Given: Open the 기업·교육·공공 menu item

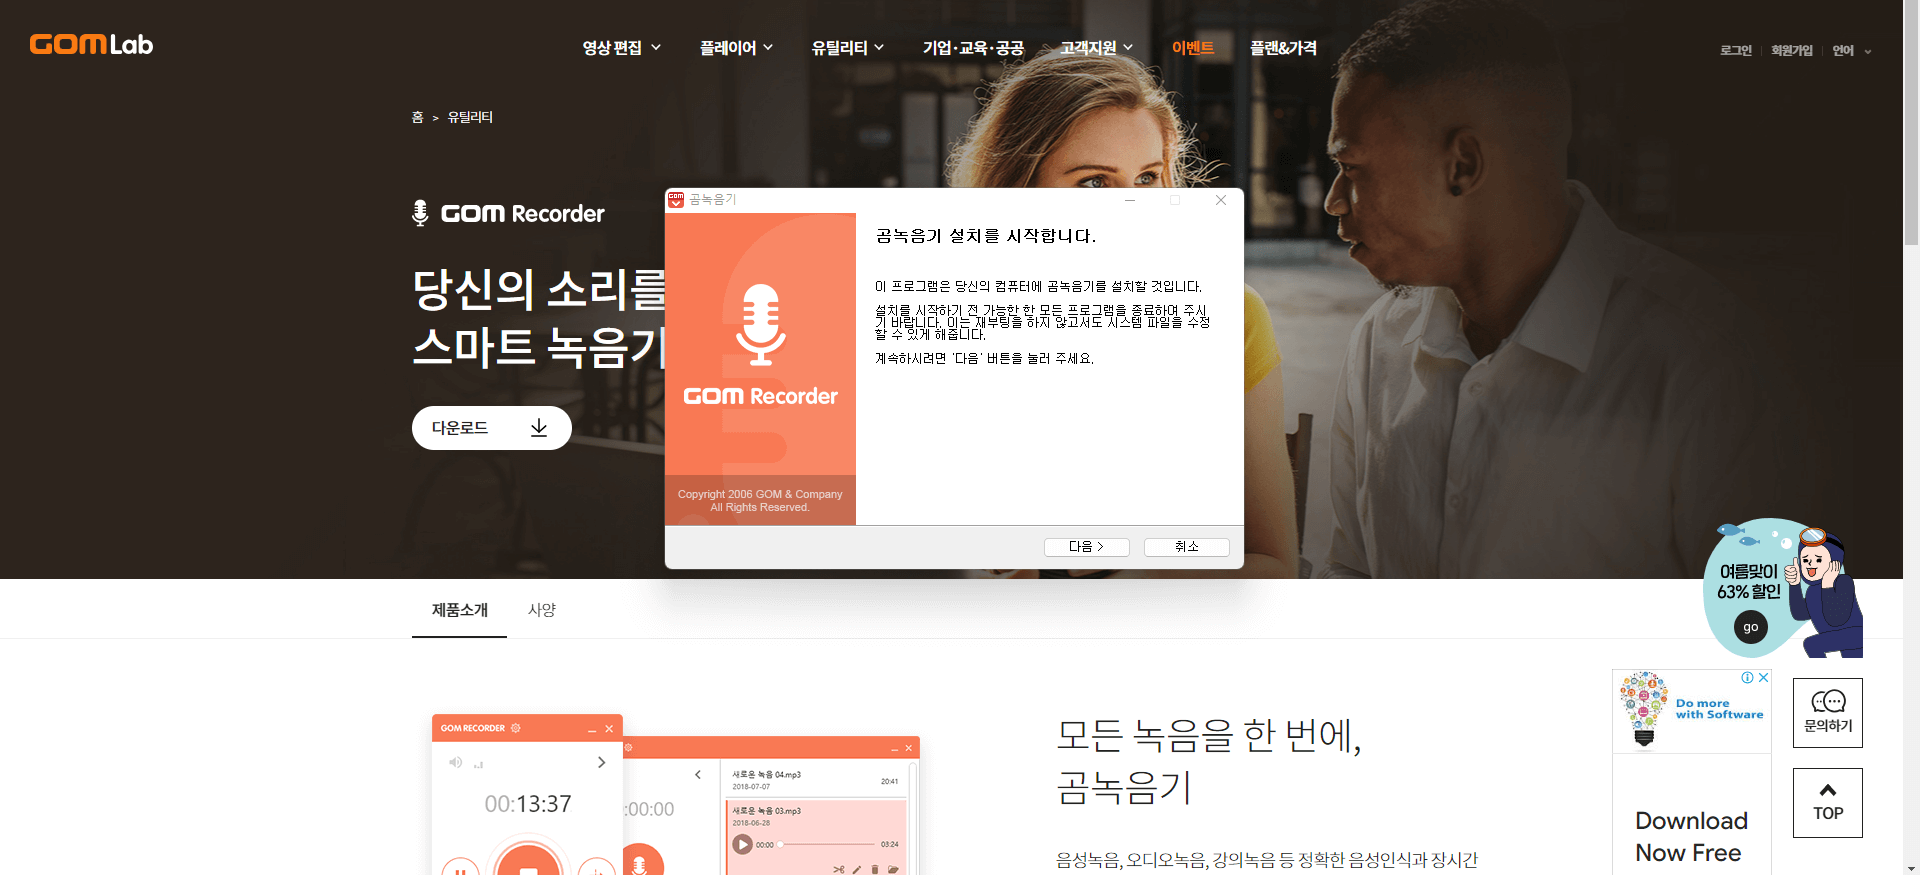Looking at the screenshot, I should (x=973, y=48).
